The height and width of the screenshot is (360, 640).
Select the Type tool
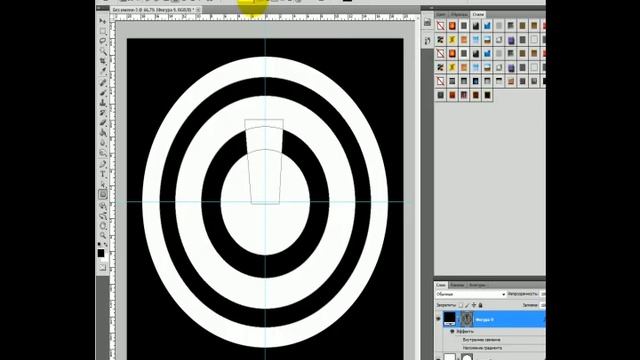pos(103,175)
